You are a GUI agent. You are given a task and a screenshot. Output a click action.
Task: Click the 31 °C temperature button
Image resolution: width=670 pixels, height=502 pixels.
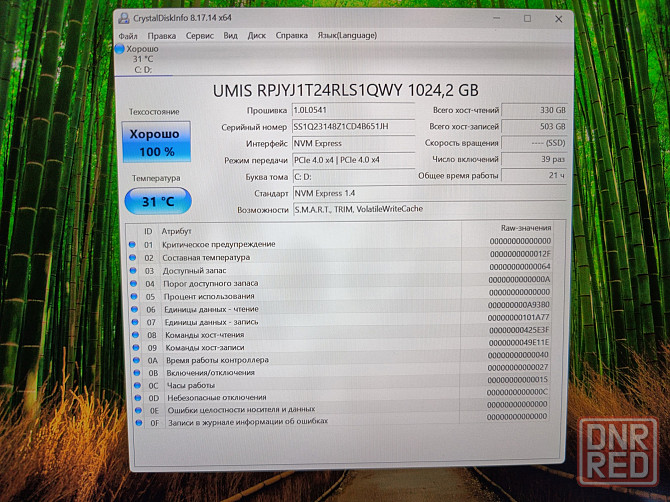coord(158,201)
